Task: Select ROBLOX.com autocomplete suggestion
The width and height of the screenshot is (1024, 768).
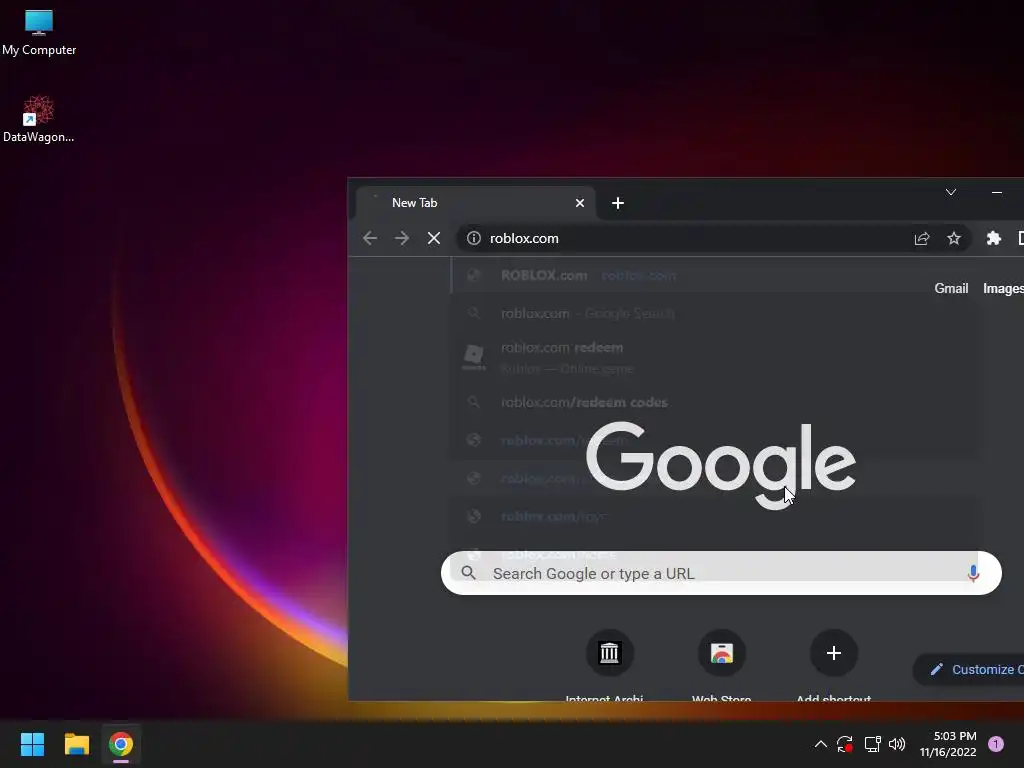Action: coord(714,276)
